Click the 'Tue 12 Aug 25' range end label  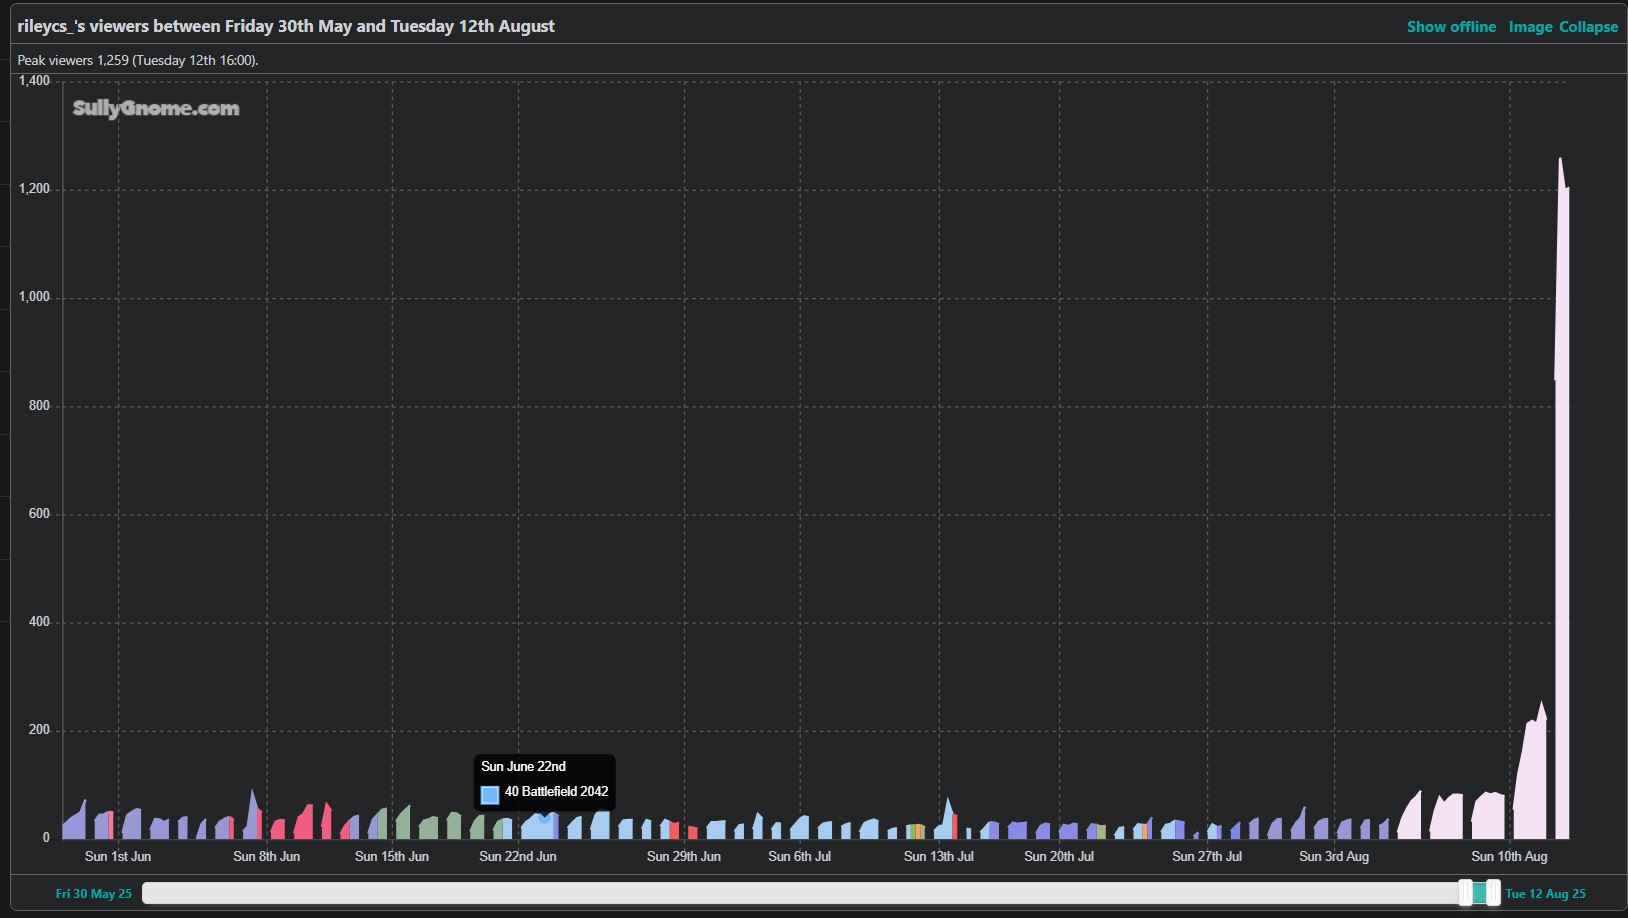point(1545,894)
